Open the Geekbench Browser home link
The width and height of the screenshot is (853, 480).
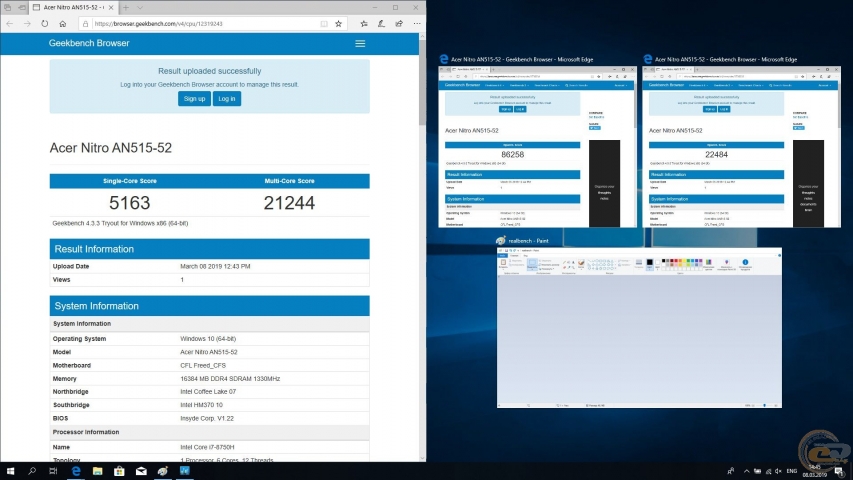coord(89,43)
